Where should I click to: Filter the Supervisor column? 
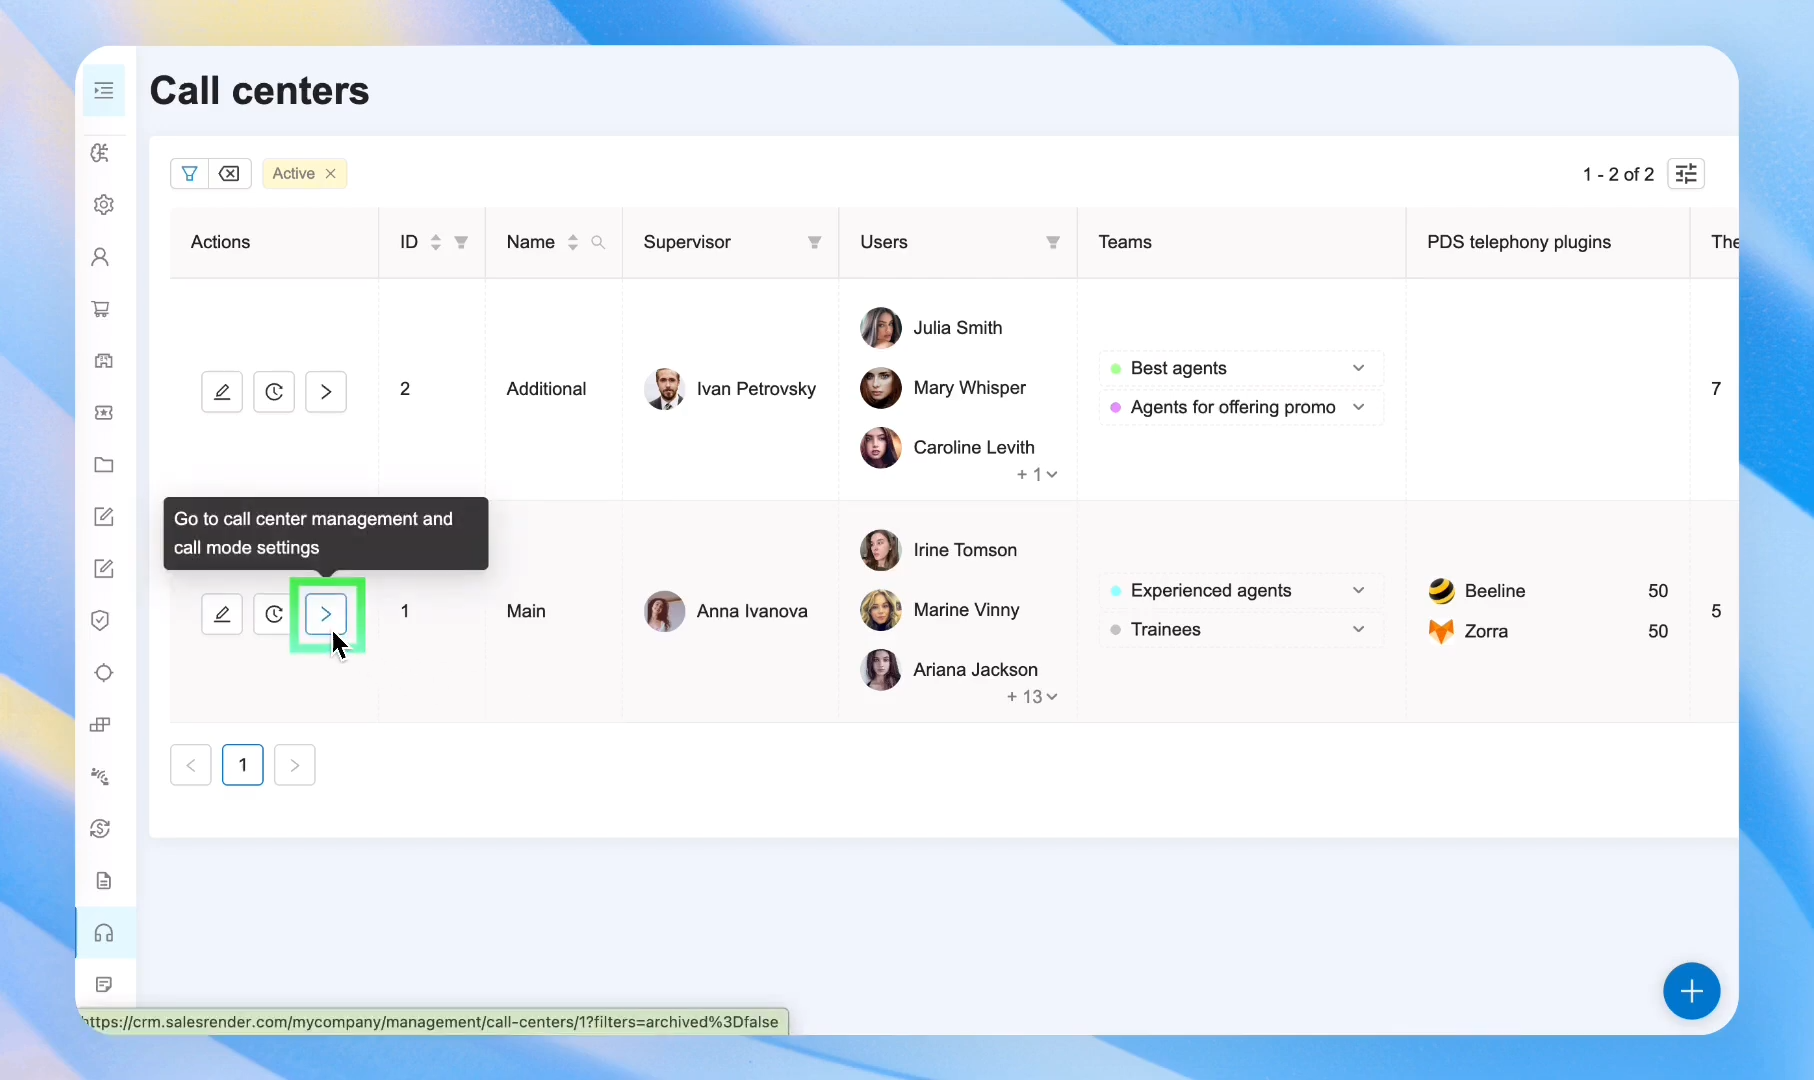pyautogui.click(x=815, y=242)
